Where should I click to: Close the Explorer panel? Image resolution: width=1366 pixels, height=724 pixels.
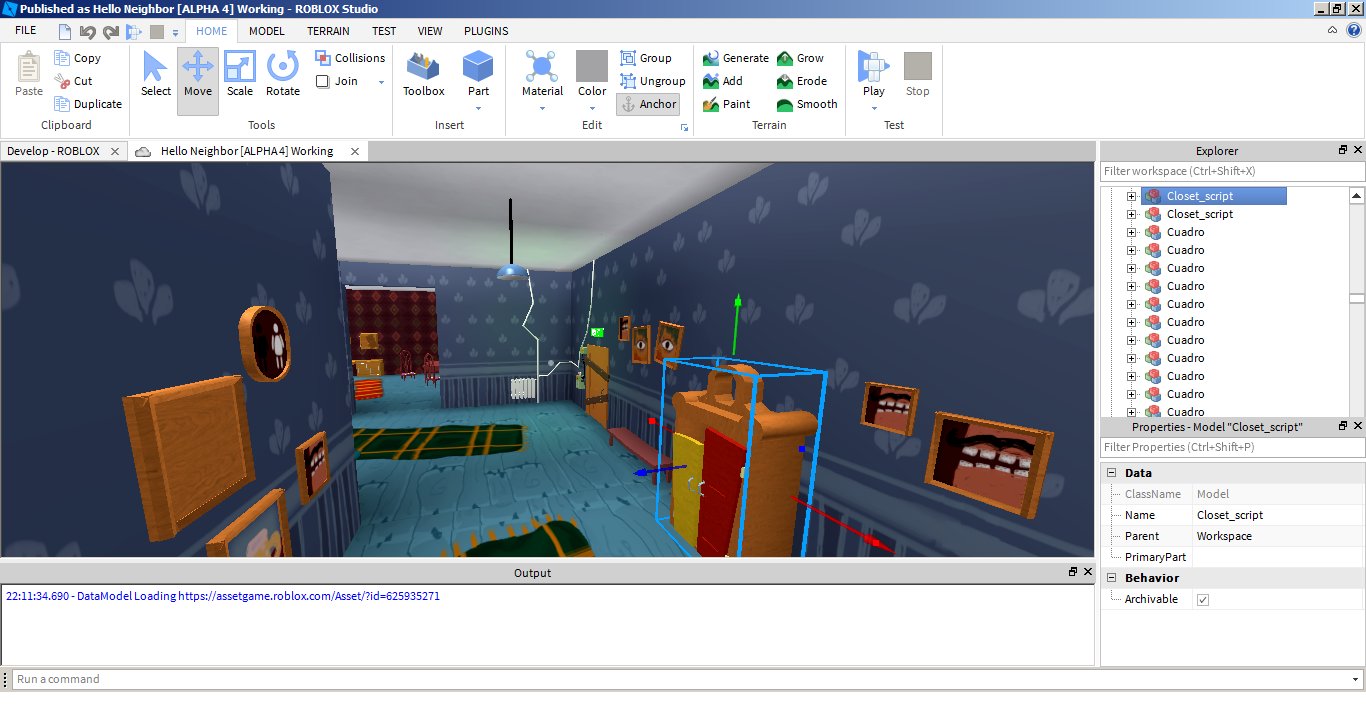click(1357, 150)
